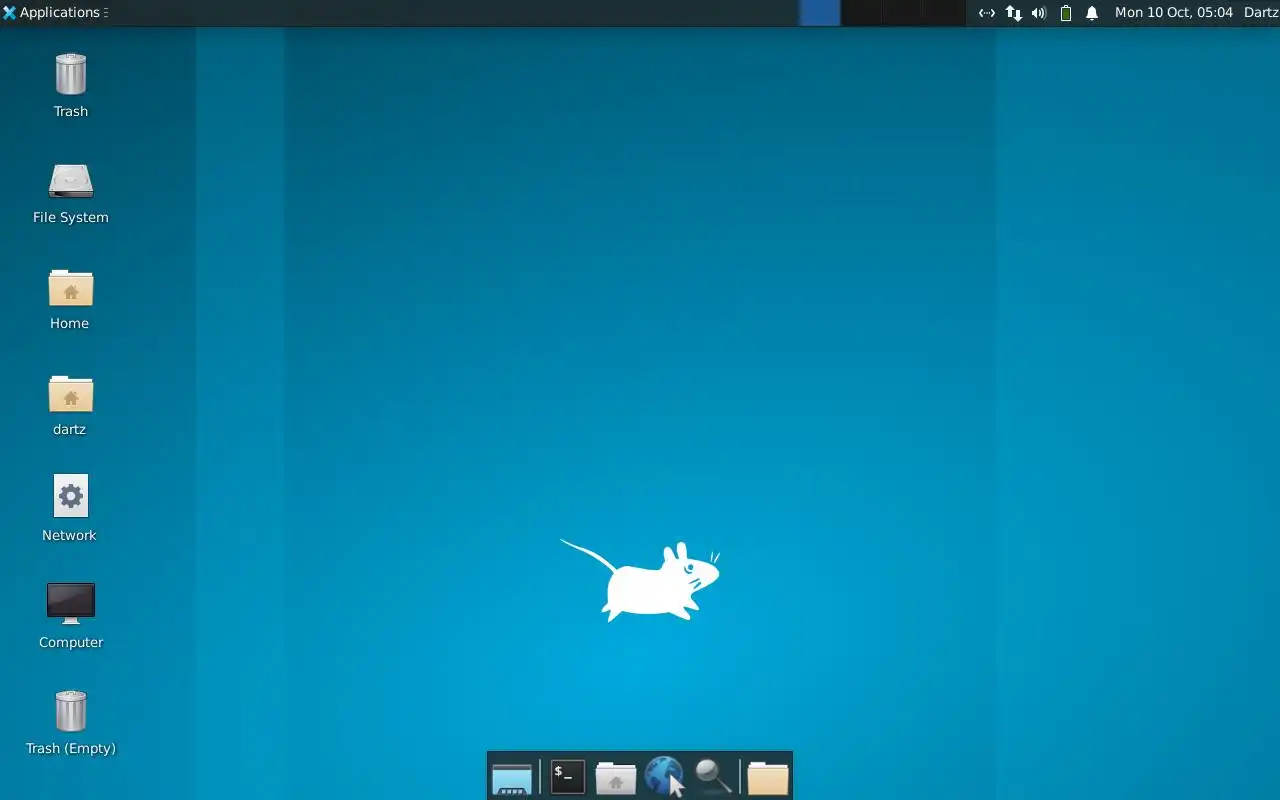Click the battery indicator icon
The image size is (1280, 800).
coord(1066,13)
